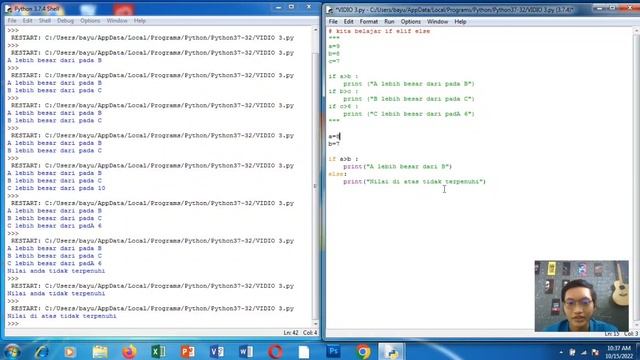Open the Run menu in editor

tap(389, 21)
